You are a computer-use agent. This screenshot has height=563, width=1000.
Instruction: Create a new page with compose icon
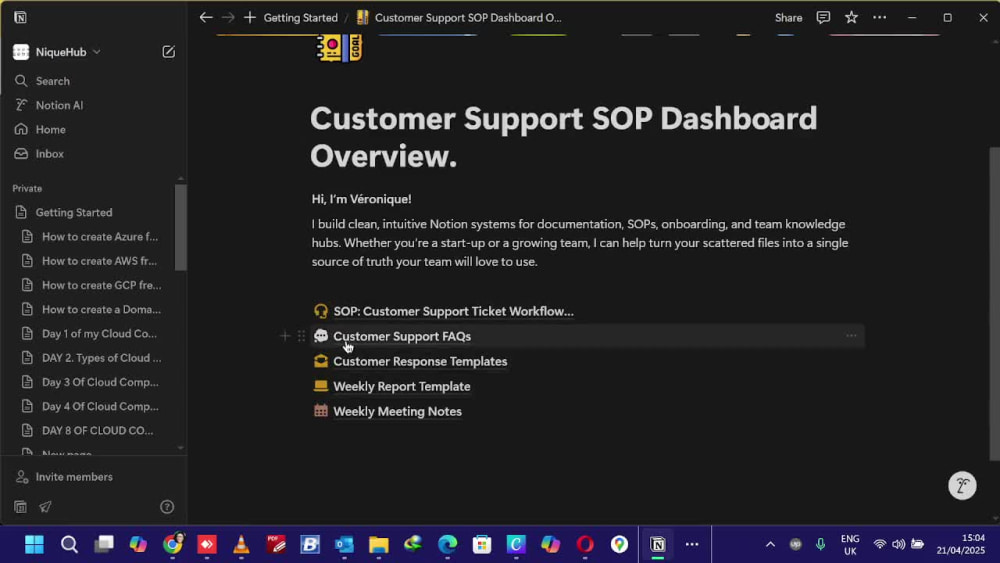[168, 52]
